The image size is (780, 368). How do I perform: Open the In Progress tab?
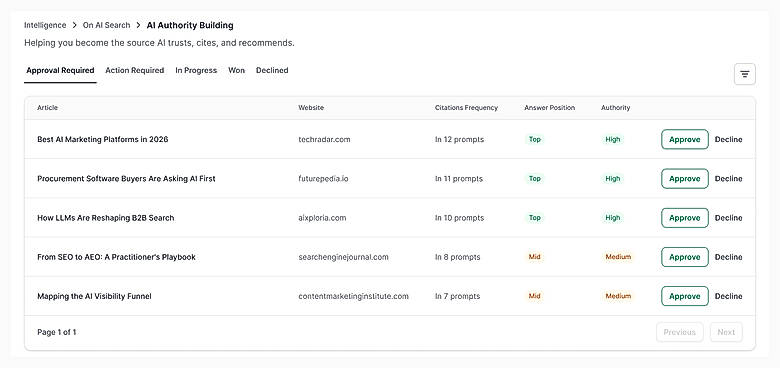pyautogui.click(x=196, y=71)
